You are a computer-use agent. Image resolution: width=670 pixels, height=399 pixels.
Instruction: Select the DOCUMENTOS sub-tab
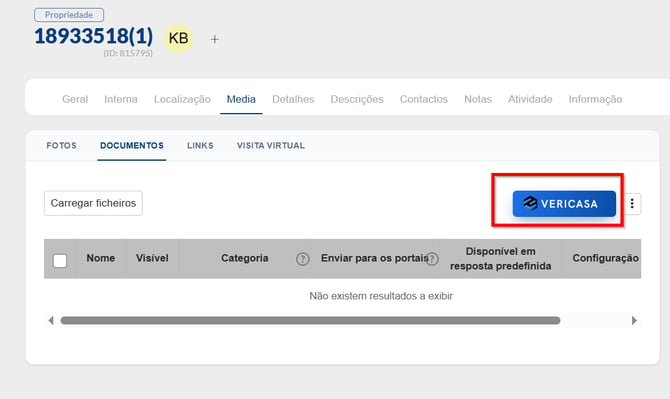tap(132, 146)
